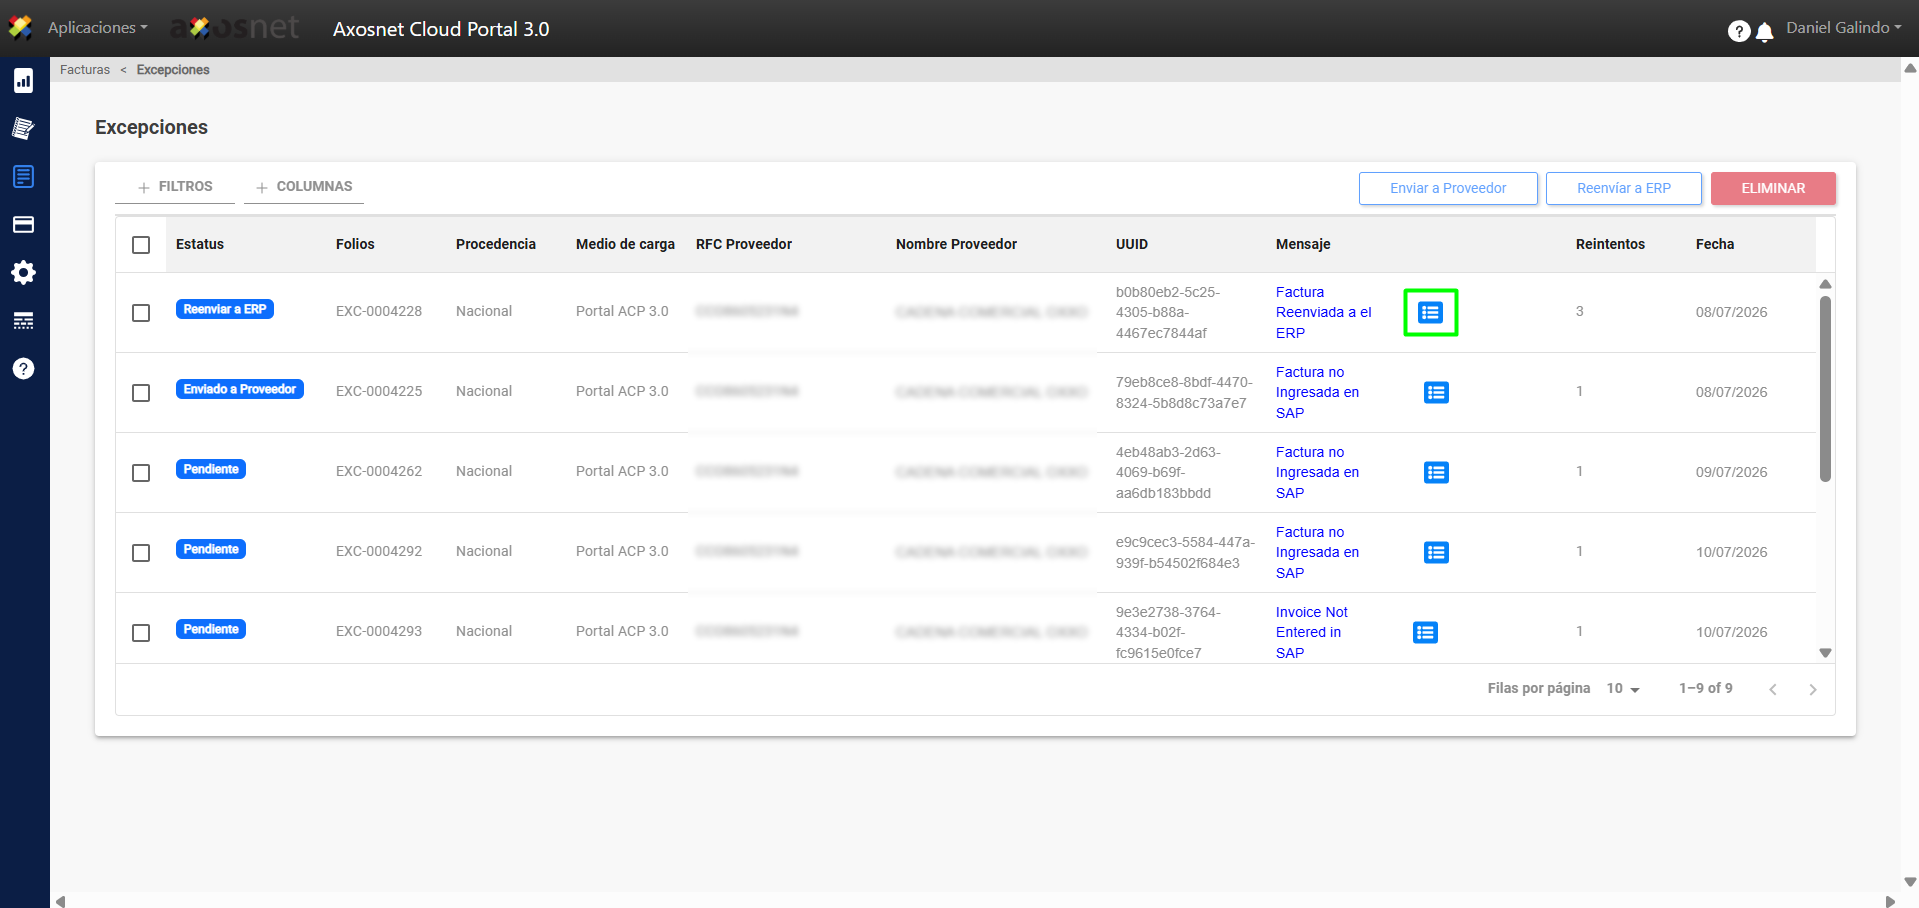1919x908 pixels.
Task: Sort by Fecha column header
Action: (1715, 244)
